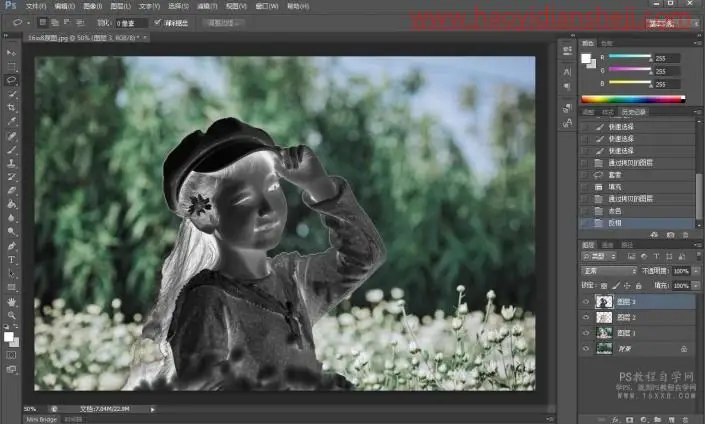This screenshot has width=705, height=424.
Task: Select the Clone Stamp tool
Action: (x=11, y=163)
